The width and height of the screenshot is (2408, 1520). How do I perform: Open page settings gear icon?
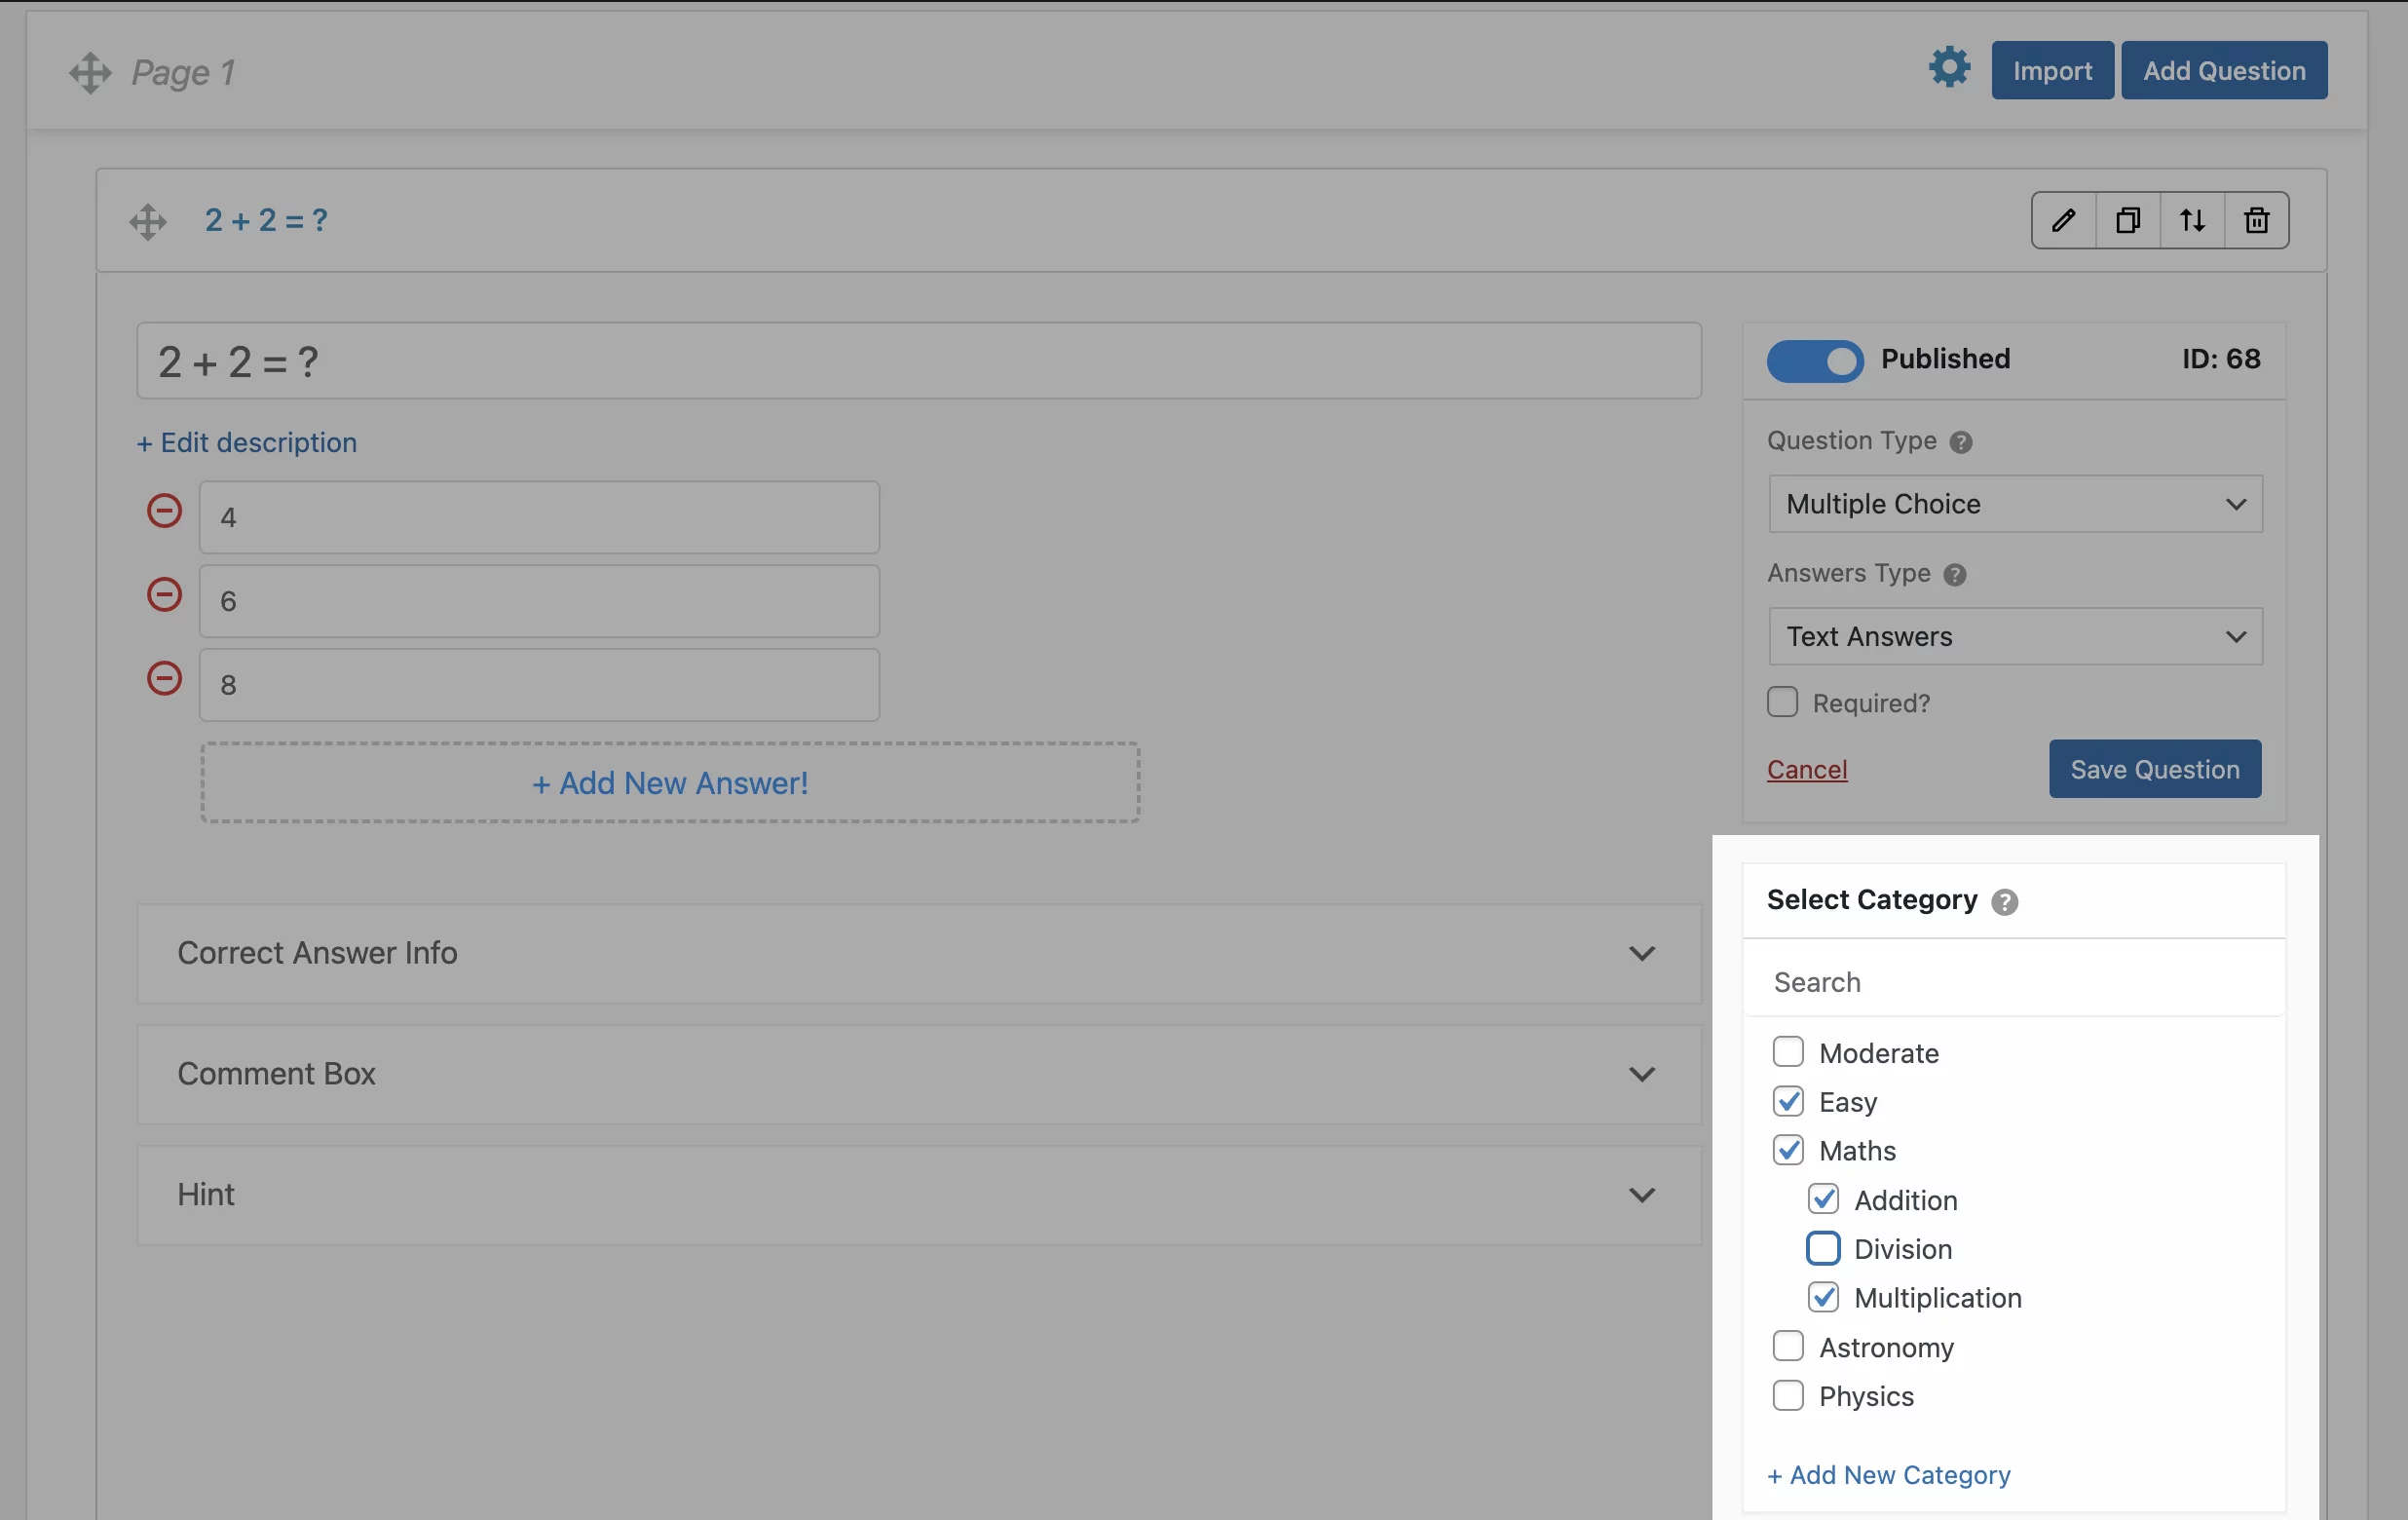click(1948, 68)
